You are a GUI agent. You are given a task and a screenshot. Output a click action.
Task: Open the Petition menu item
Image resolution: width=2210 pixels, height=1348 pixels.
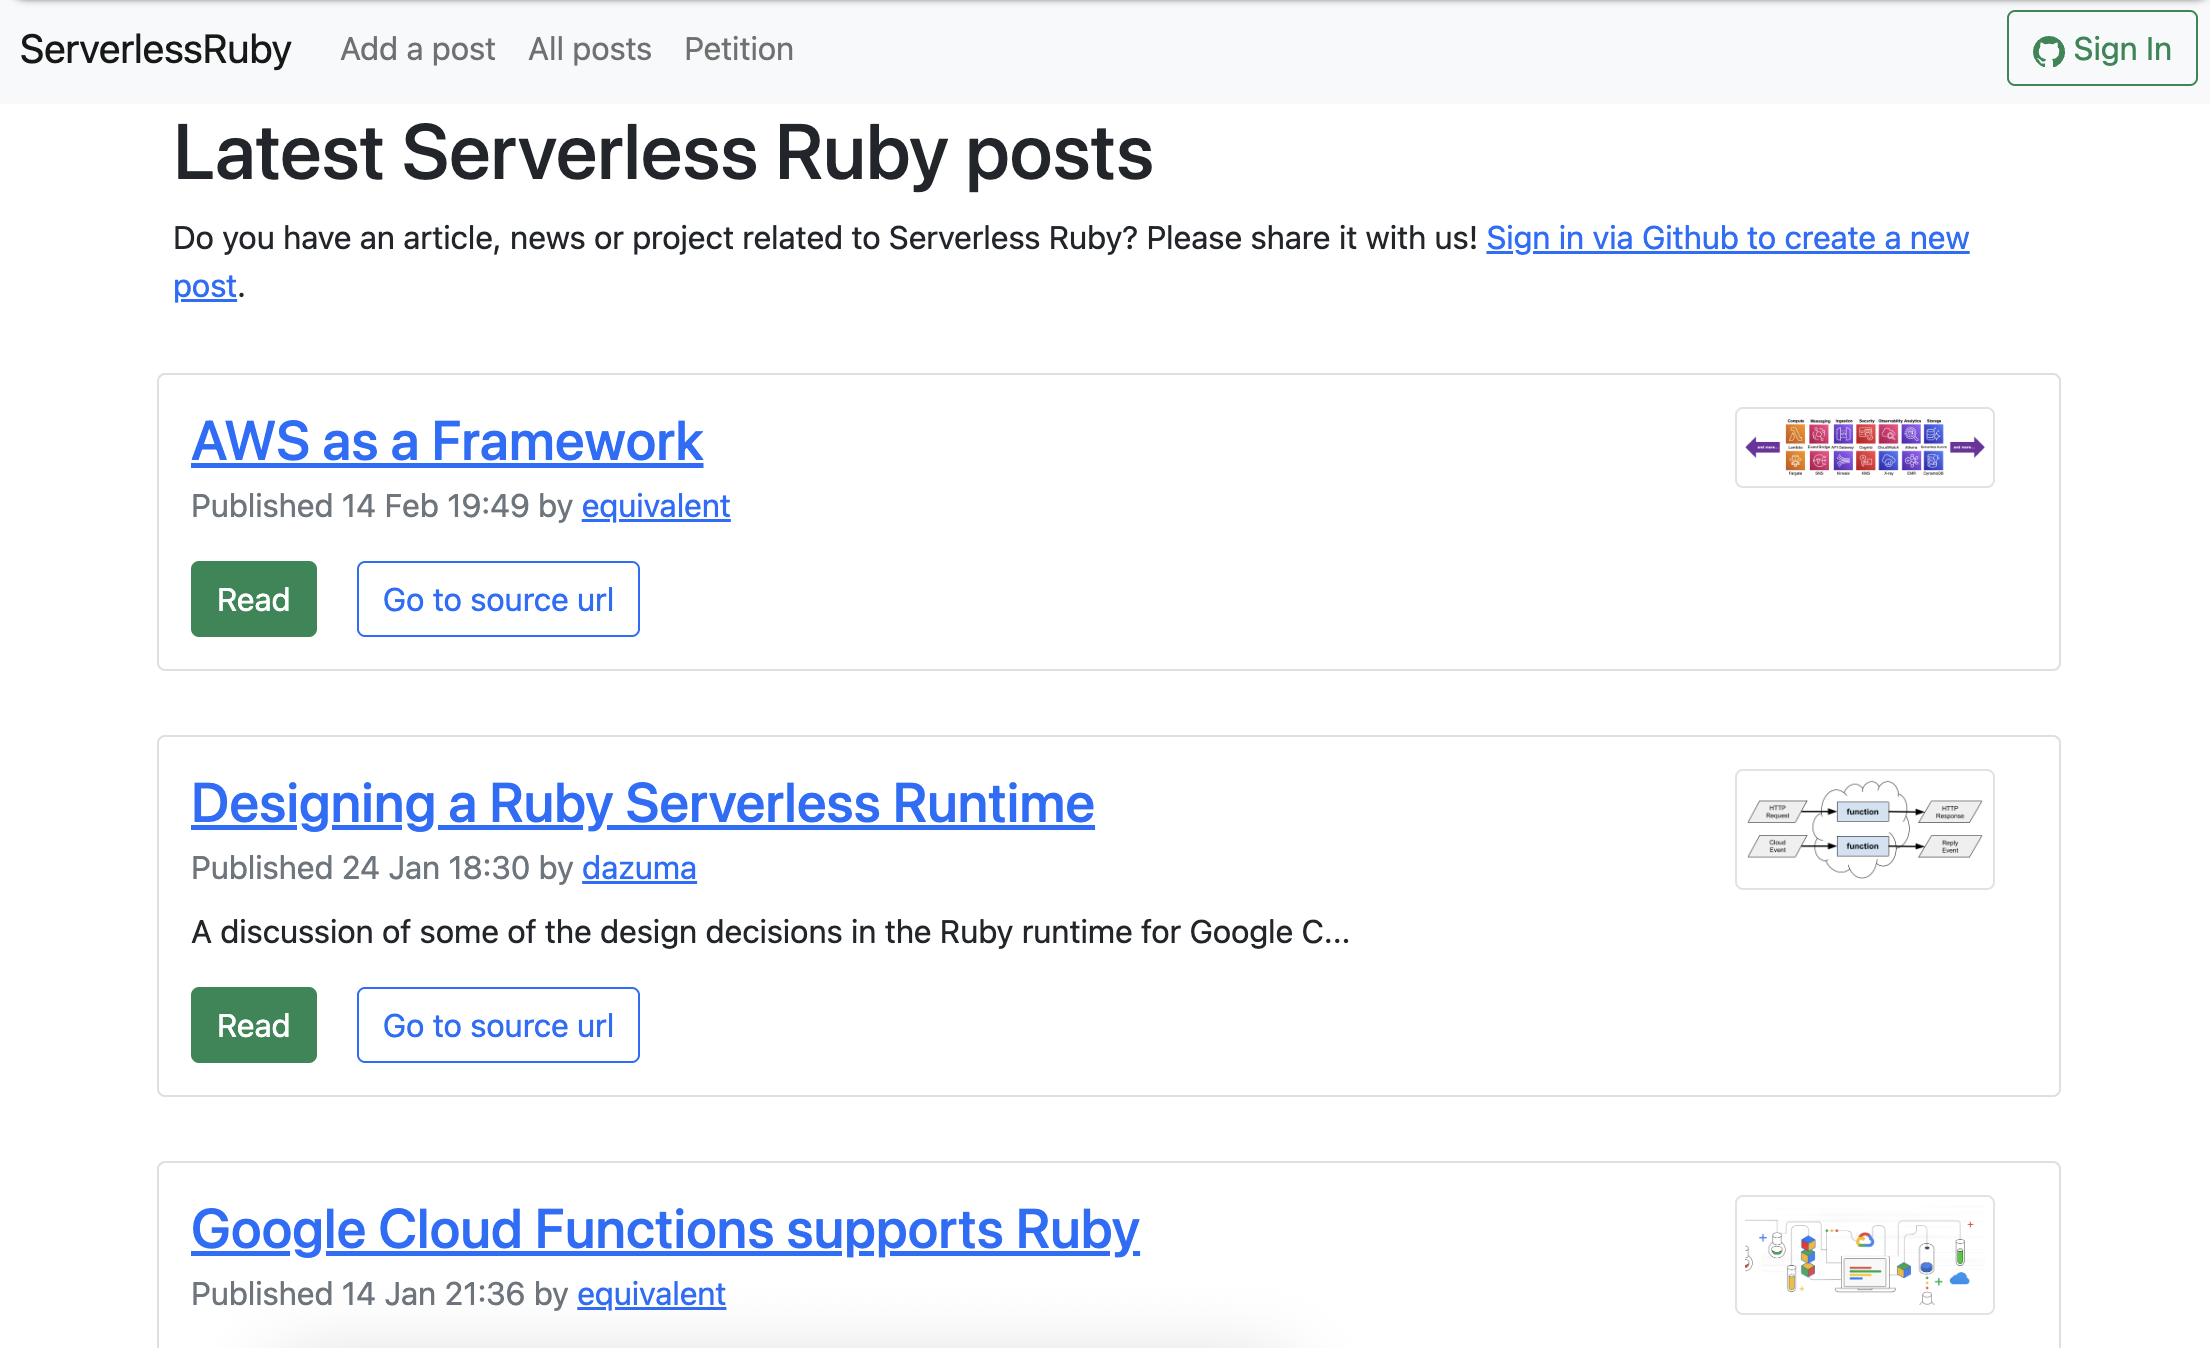(x=738, y=49)
